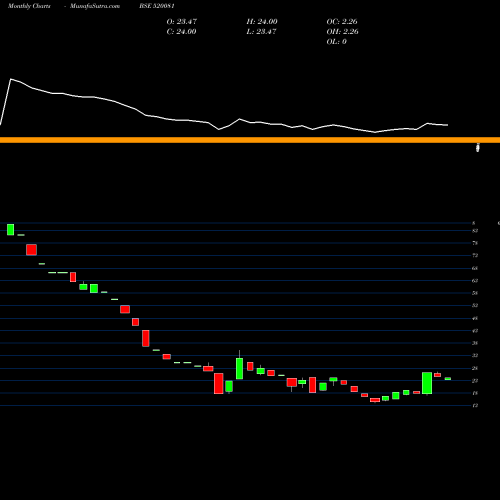The width and height of the screenshot is (500, 500).
Task: Select the tall green candle at far right
Action: 427,383
